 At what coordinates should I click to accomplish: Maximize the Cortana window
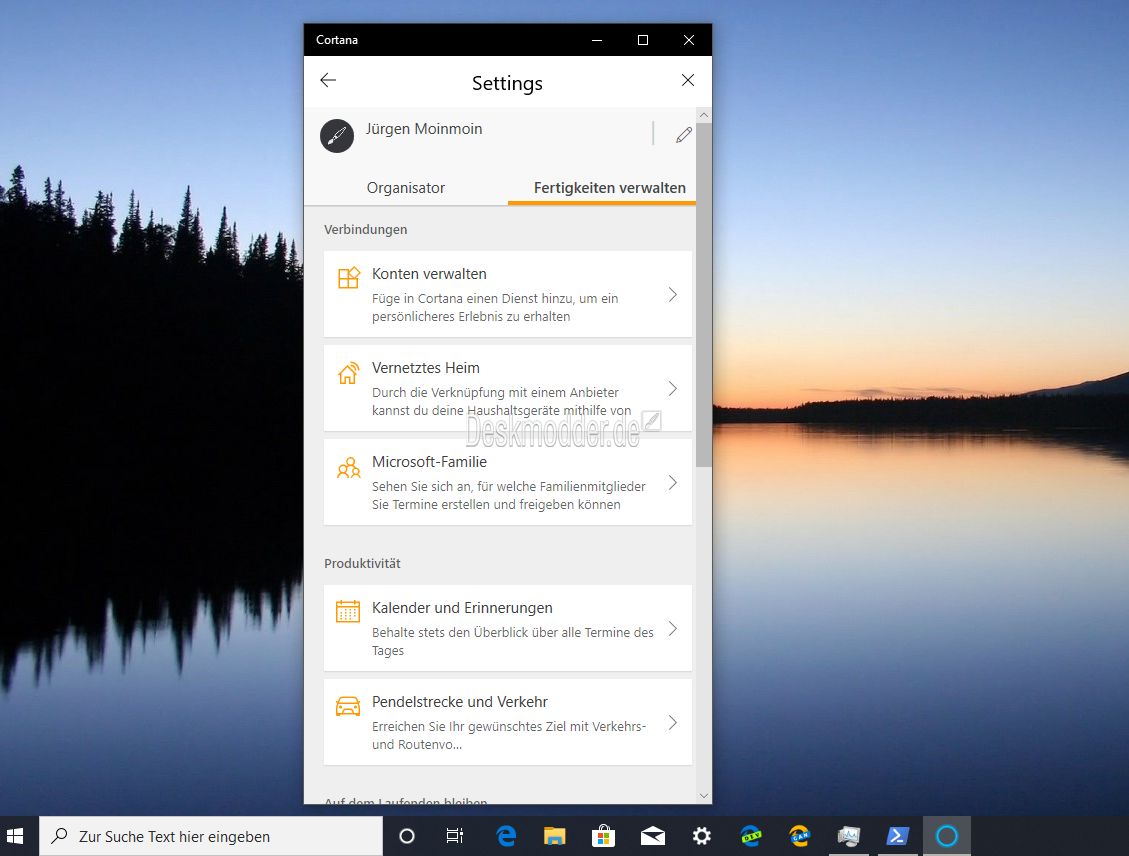click(x=643, y=40)
